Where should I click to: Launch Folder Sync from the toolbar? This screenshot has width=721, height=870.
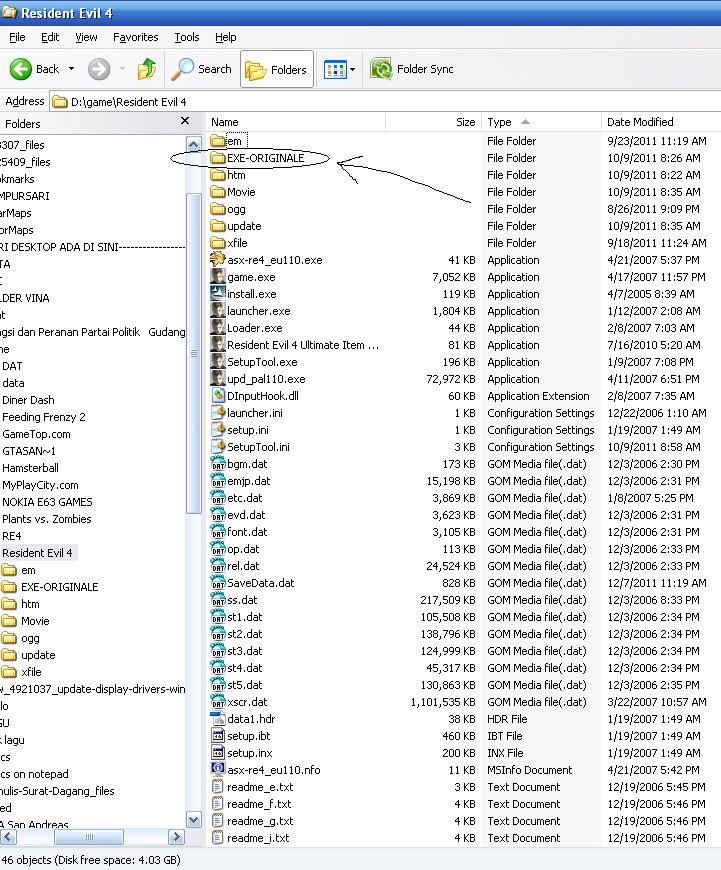pos(412,69)
